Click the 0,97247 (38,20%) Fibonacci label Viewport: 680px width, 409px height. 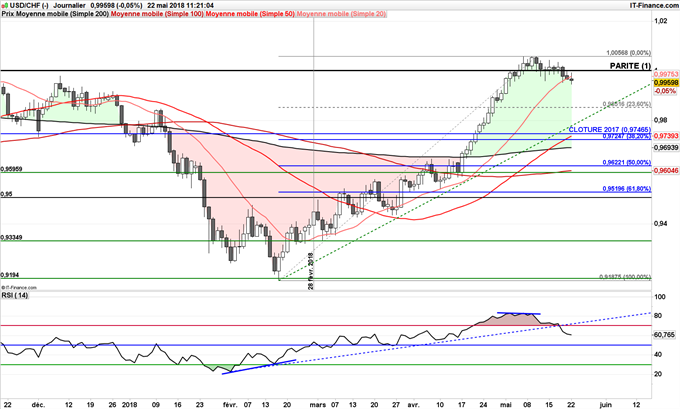point(627,136)
